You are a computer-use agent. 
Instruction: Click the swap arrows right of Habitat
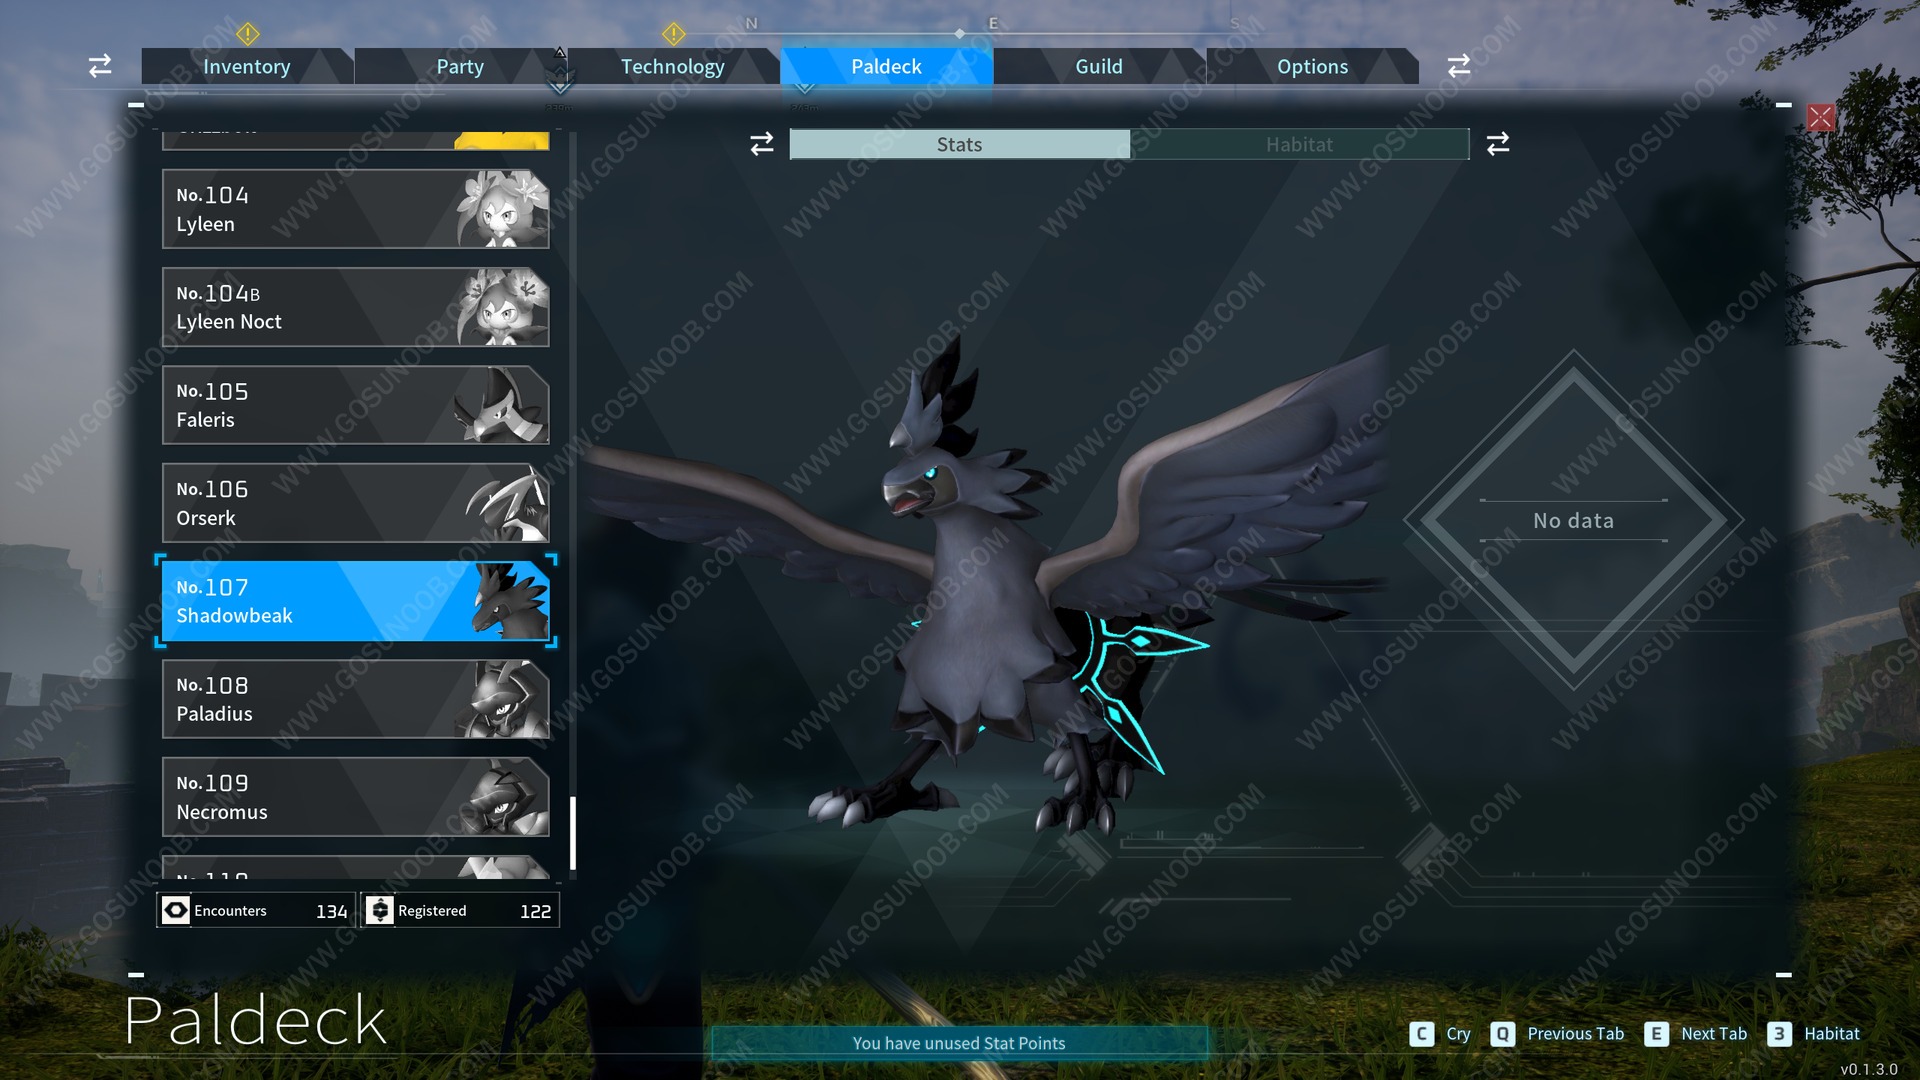[1498, 144]
